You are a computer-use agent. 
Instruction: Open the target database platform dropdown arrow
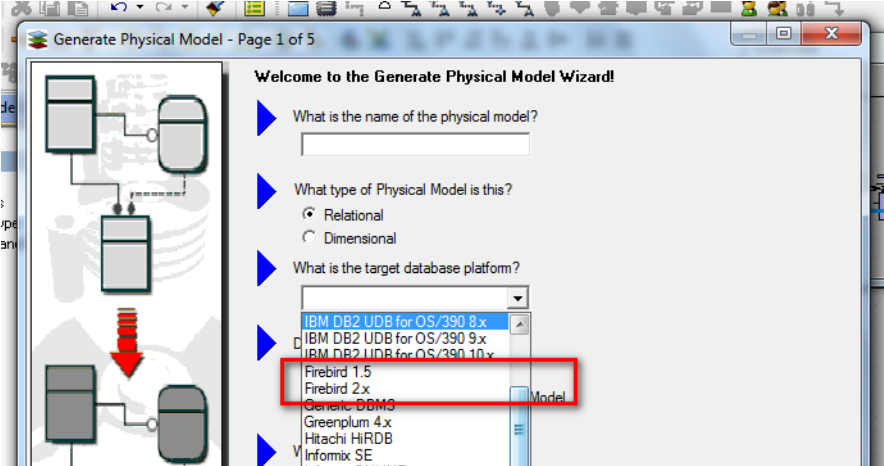click(517, 298)
